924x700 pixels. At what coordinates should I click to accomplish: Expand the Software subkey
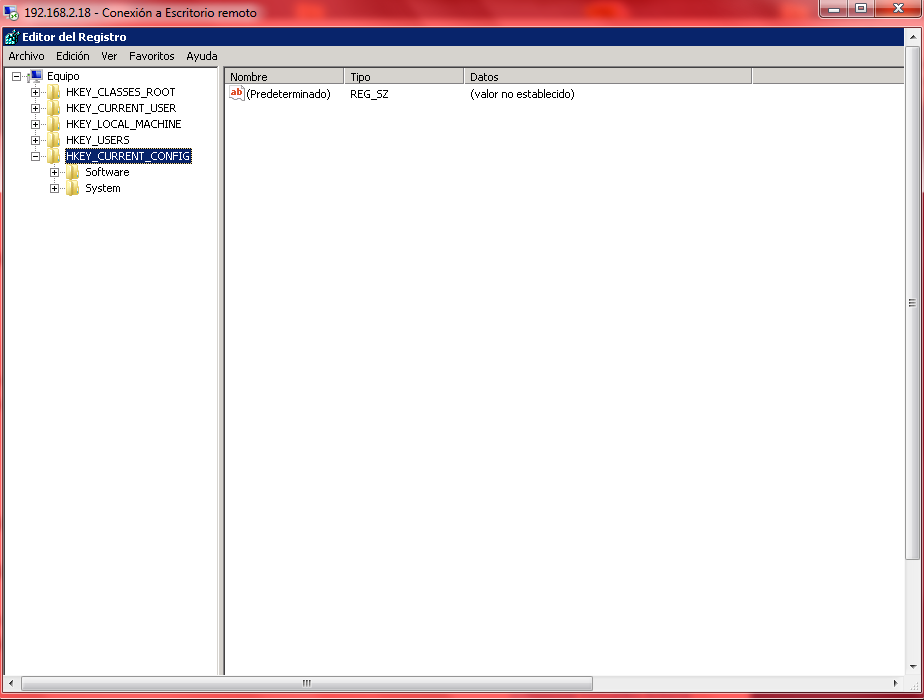(54, 172)
